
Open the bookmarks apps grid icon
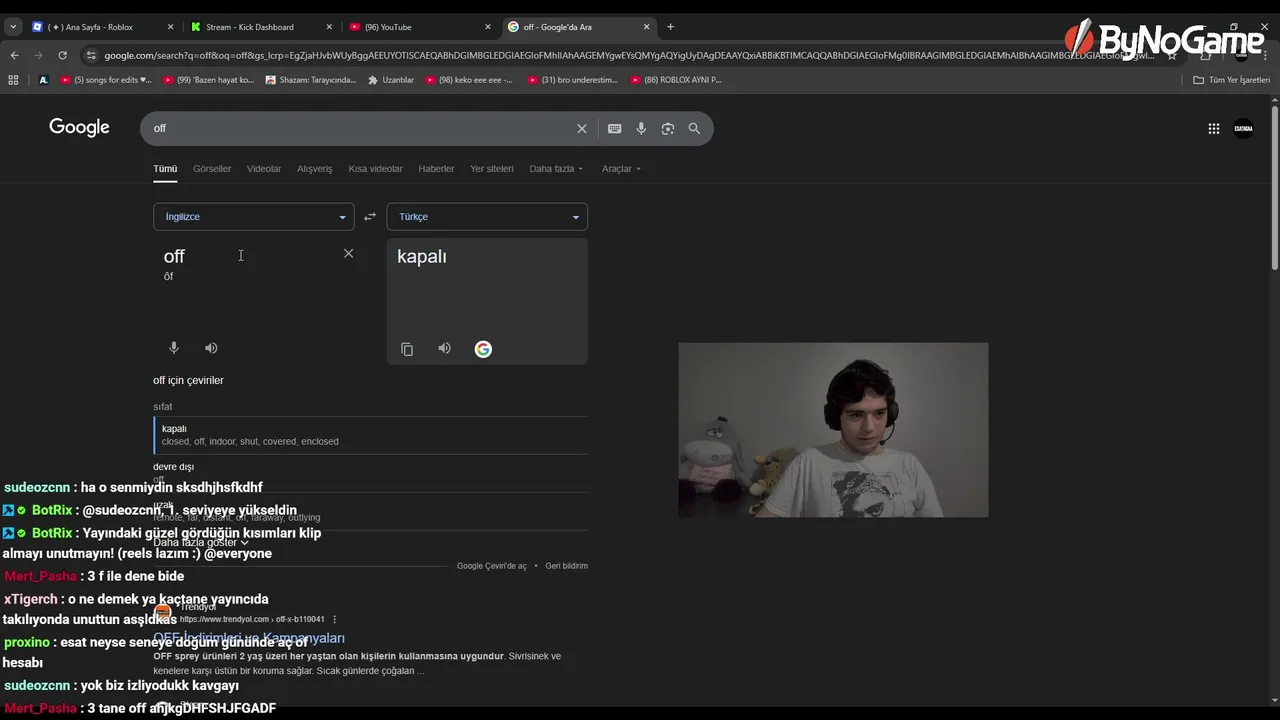point(13,80)
